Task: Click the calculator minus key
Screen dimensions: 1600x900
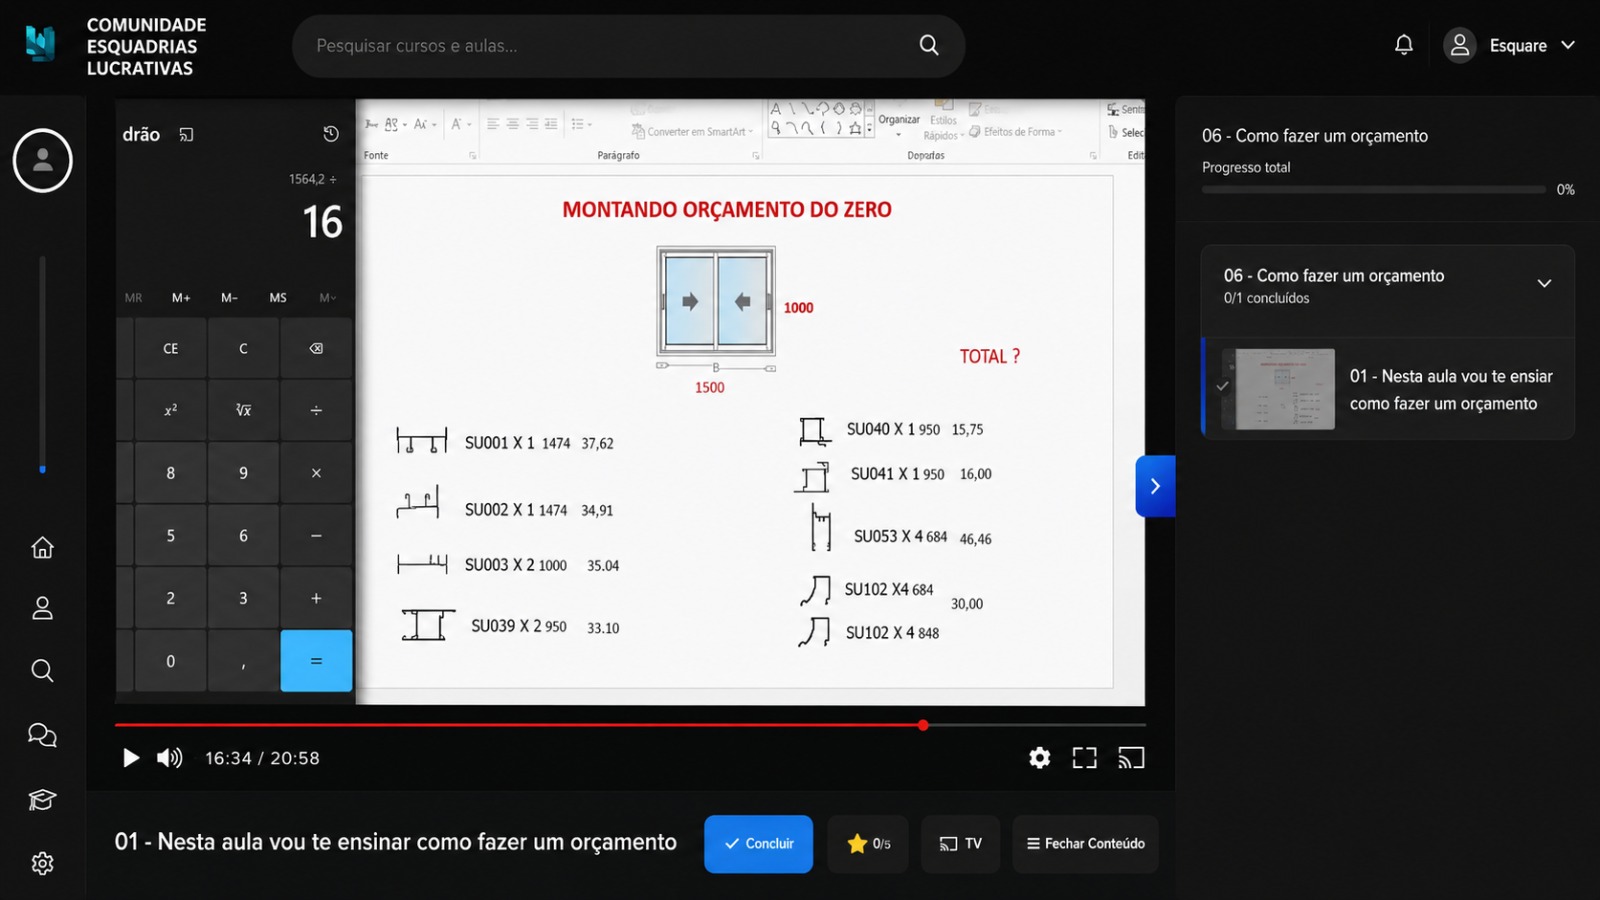Action: tap(316, 536)
